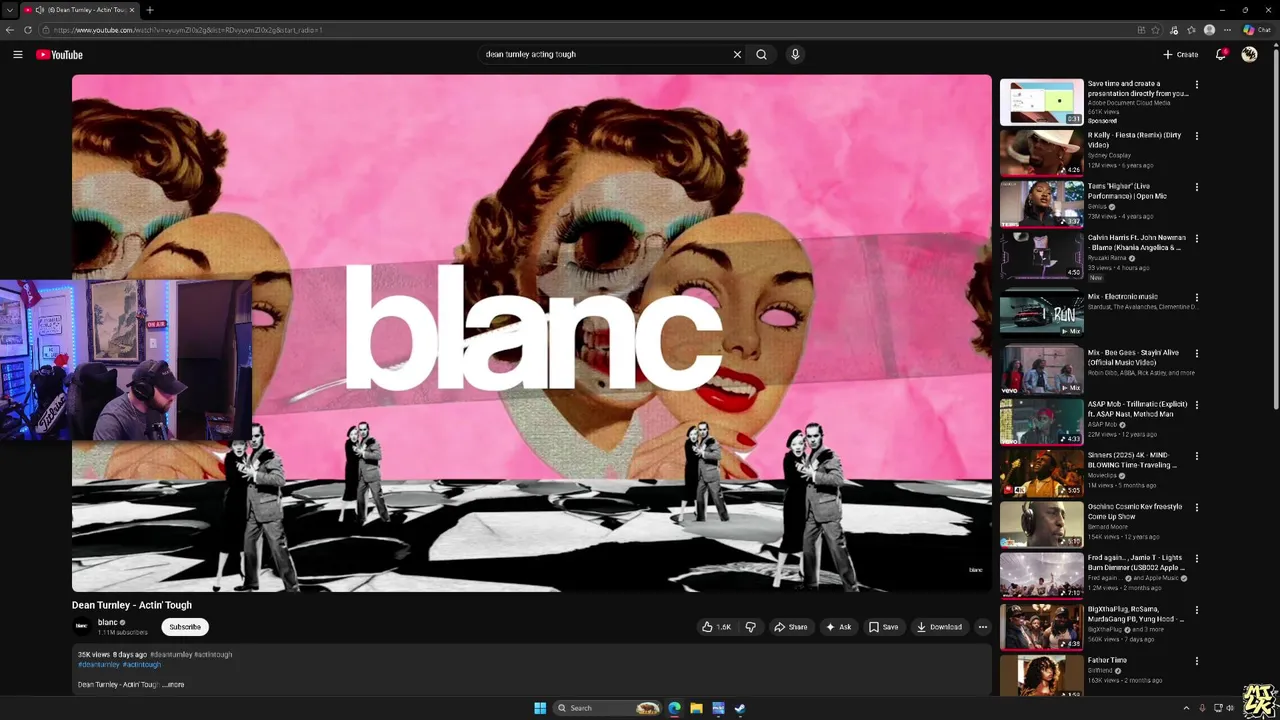
Task: Play the main video
Action: tap(531, 333)
